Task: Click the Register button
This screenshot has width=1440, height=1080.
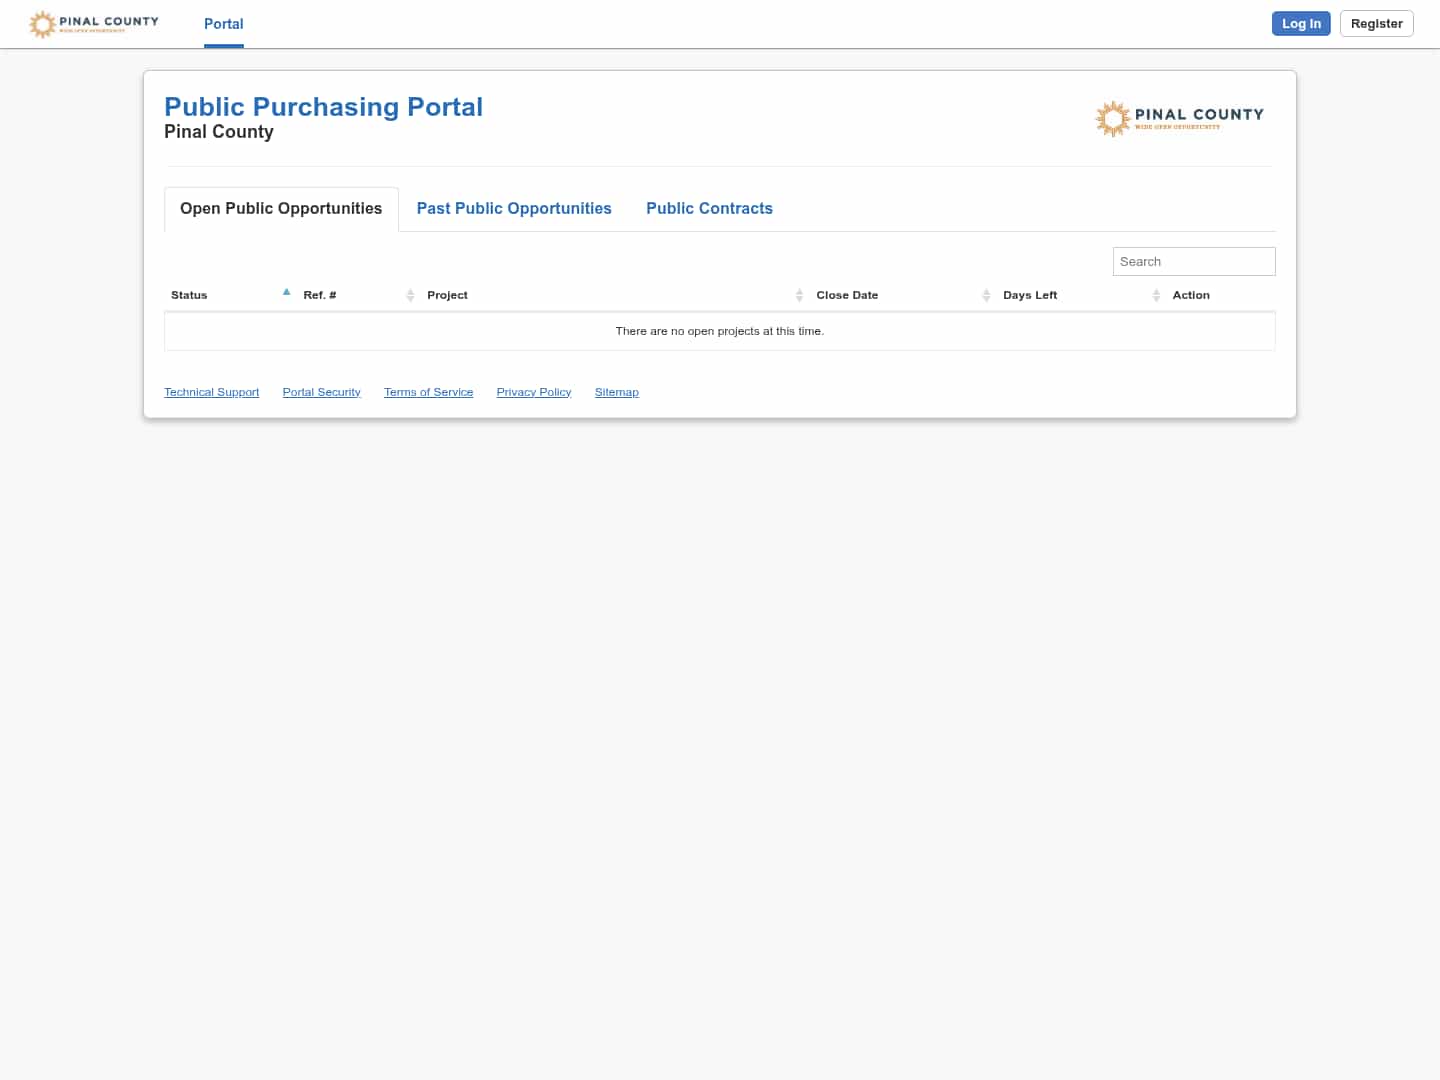Action: [1376, 23]
